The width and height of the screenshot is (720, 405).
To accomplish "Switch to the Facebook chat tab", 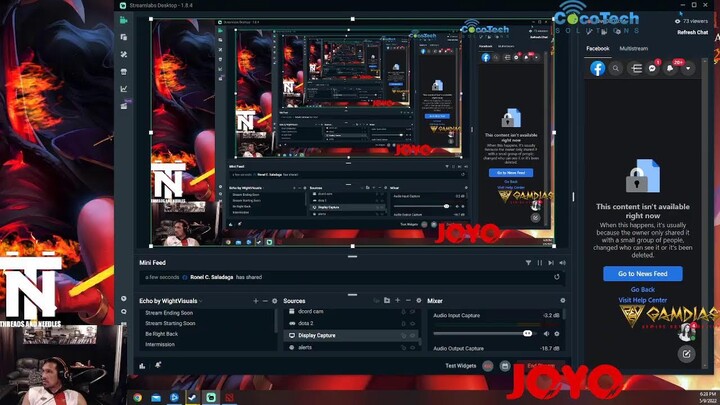I will (x=597, y=48).
